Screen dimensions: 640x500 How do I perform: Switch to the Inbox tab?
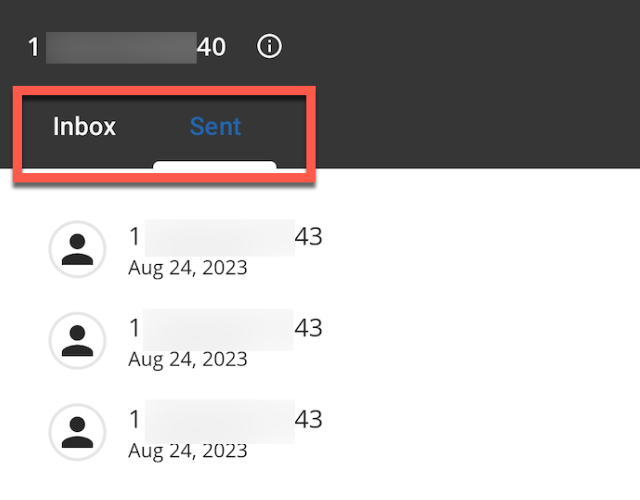[84, 127]
